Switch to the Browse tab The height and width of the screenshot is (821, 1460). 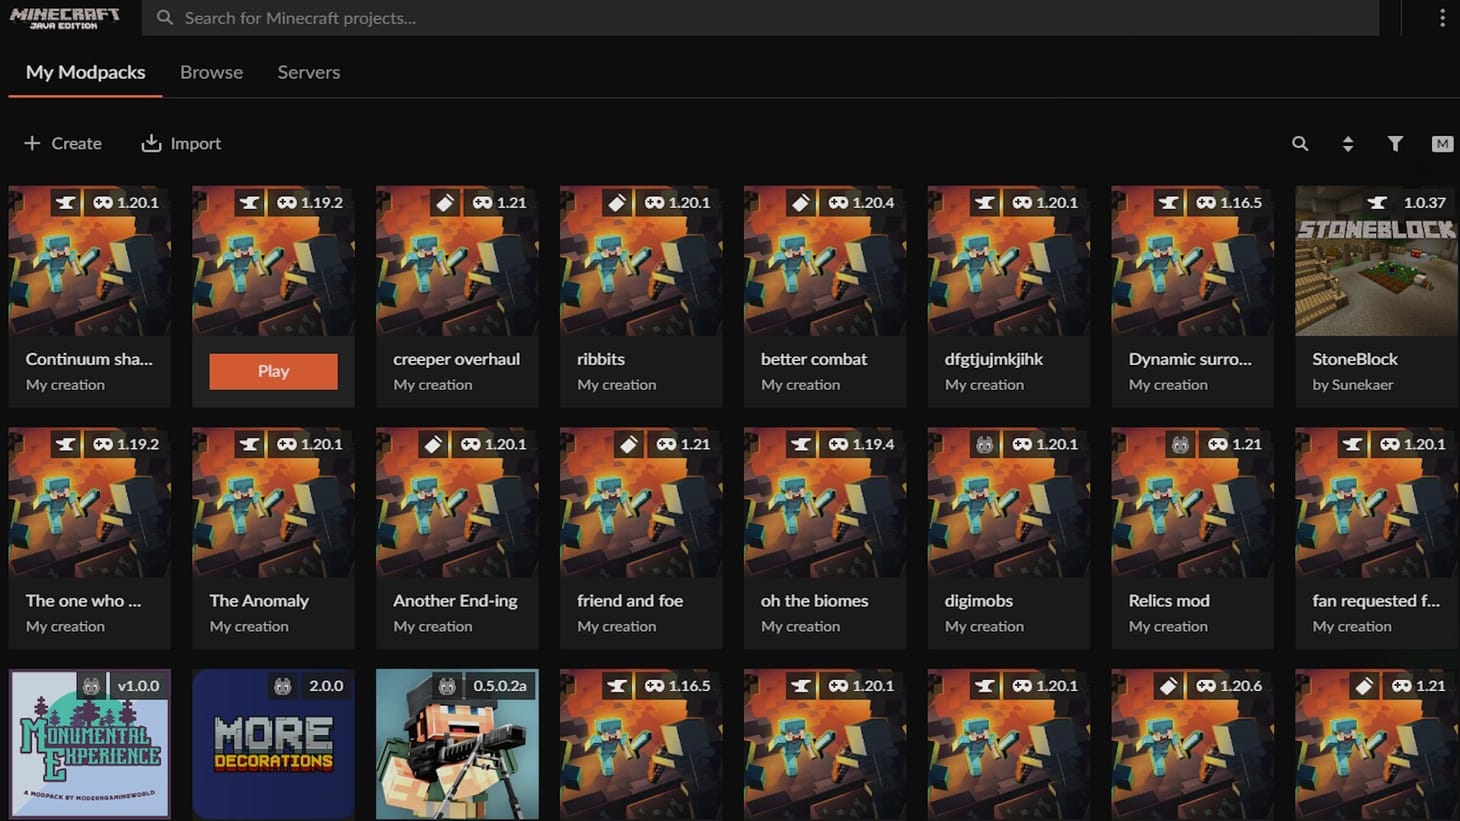tap(211, 72)
